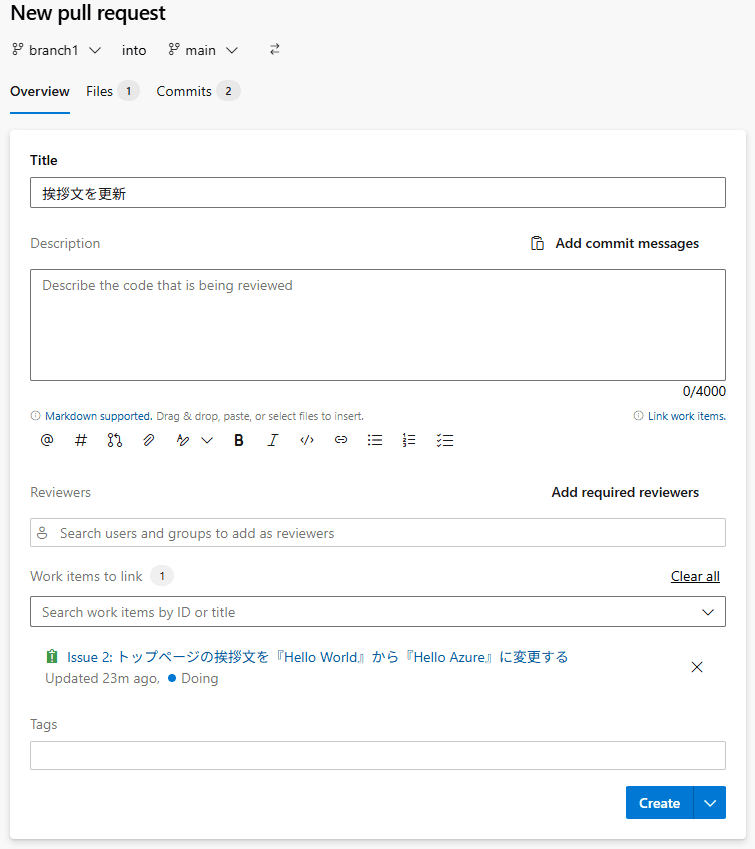This screenshot has width=755, height=849.
Task: Insert a numbered list
Action: coord(409,440)
